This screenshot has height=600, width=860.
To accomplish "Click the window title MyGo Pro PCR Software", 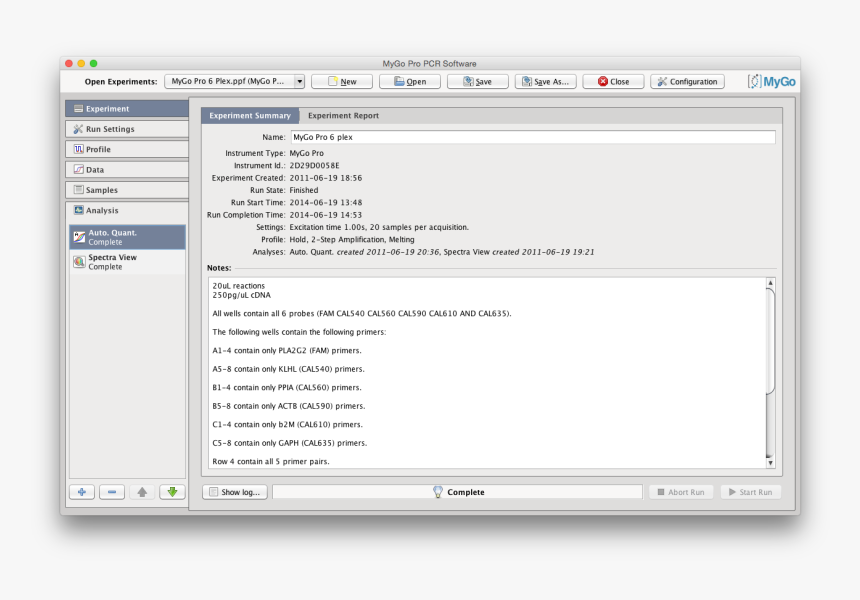I will click(429, 64).
